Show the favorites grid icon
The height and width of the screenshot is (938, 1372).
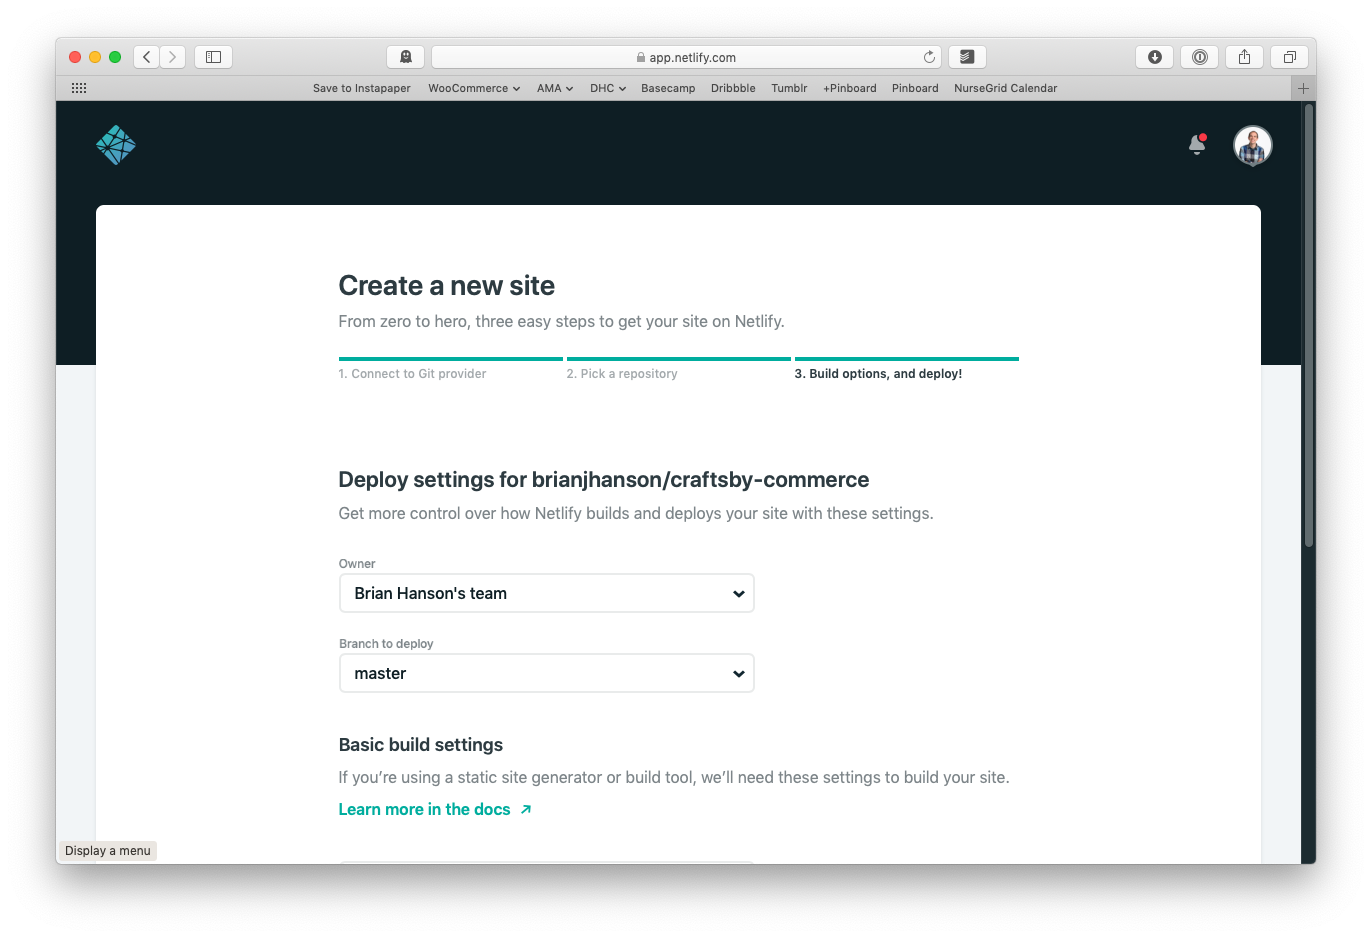[x=79, y=88]
